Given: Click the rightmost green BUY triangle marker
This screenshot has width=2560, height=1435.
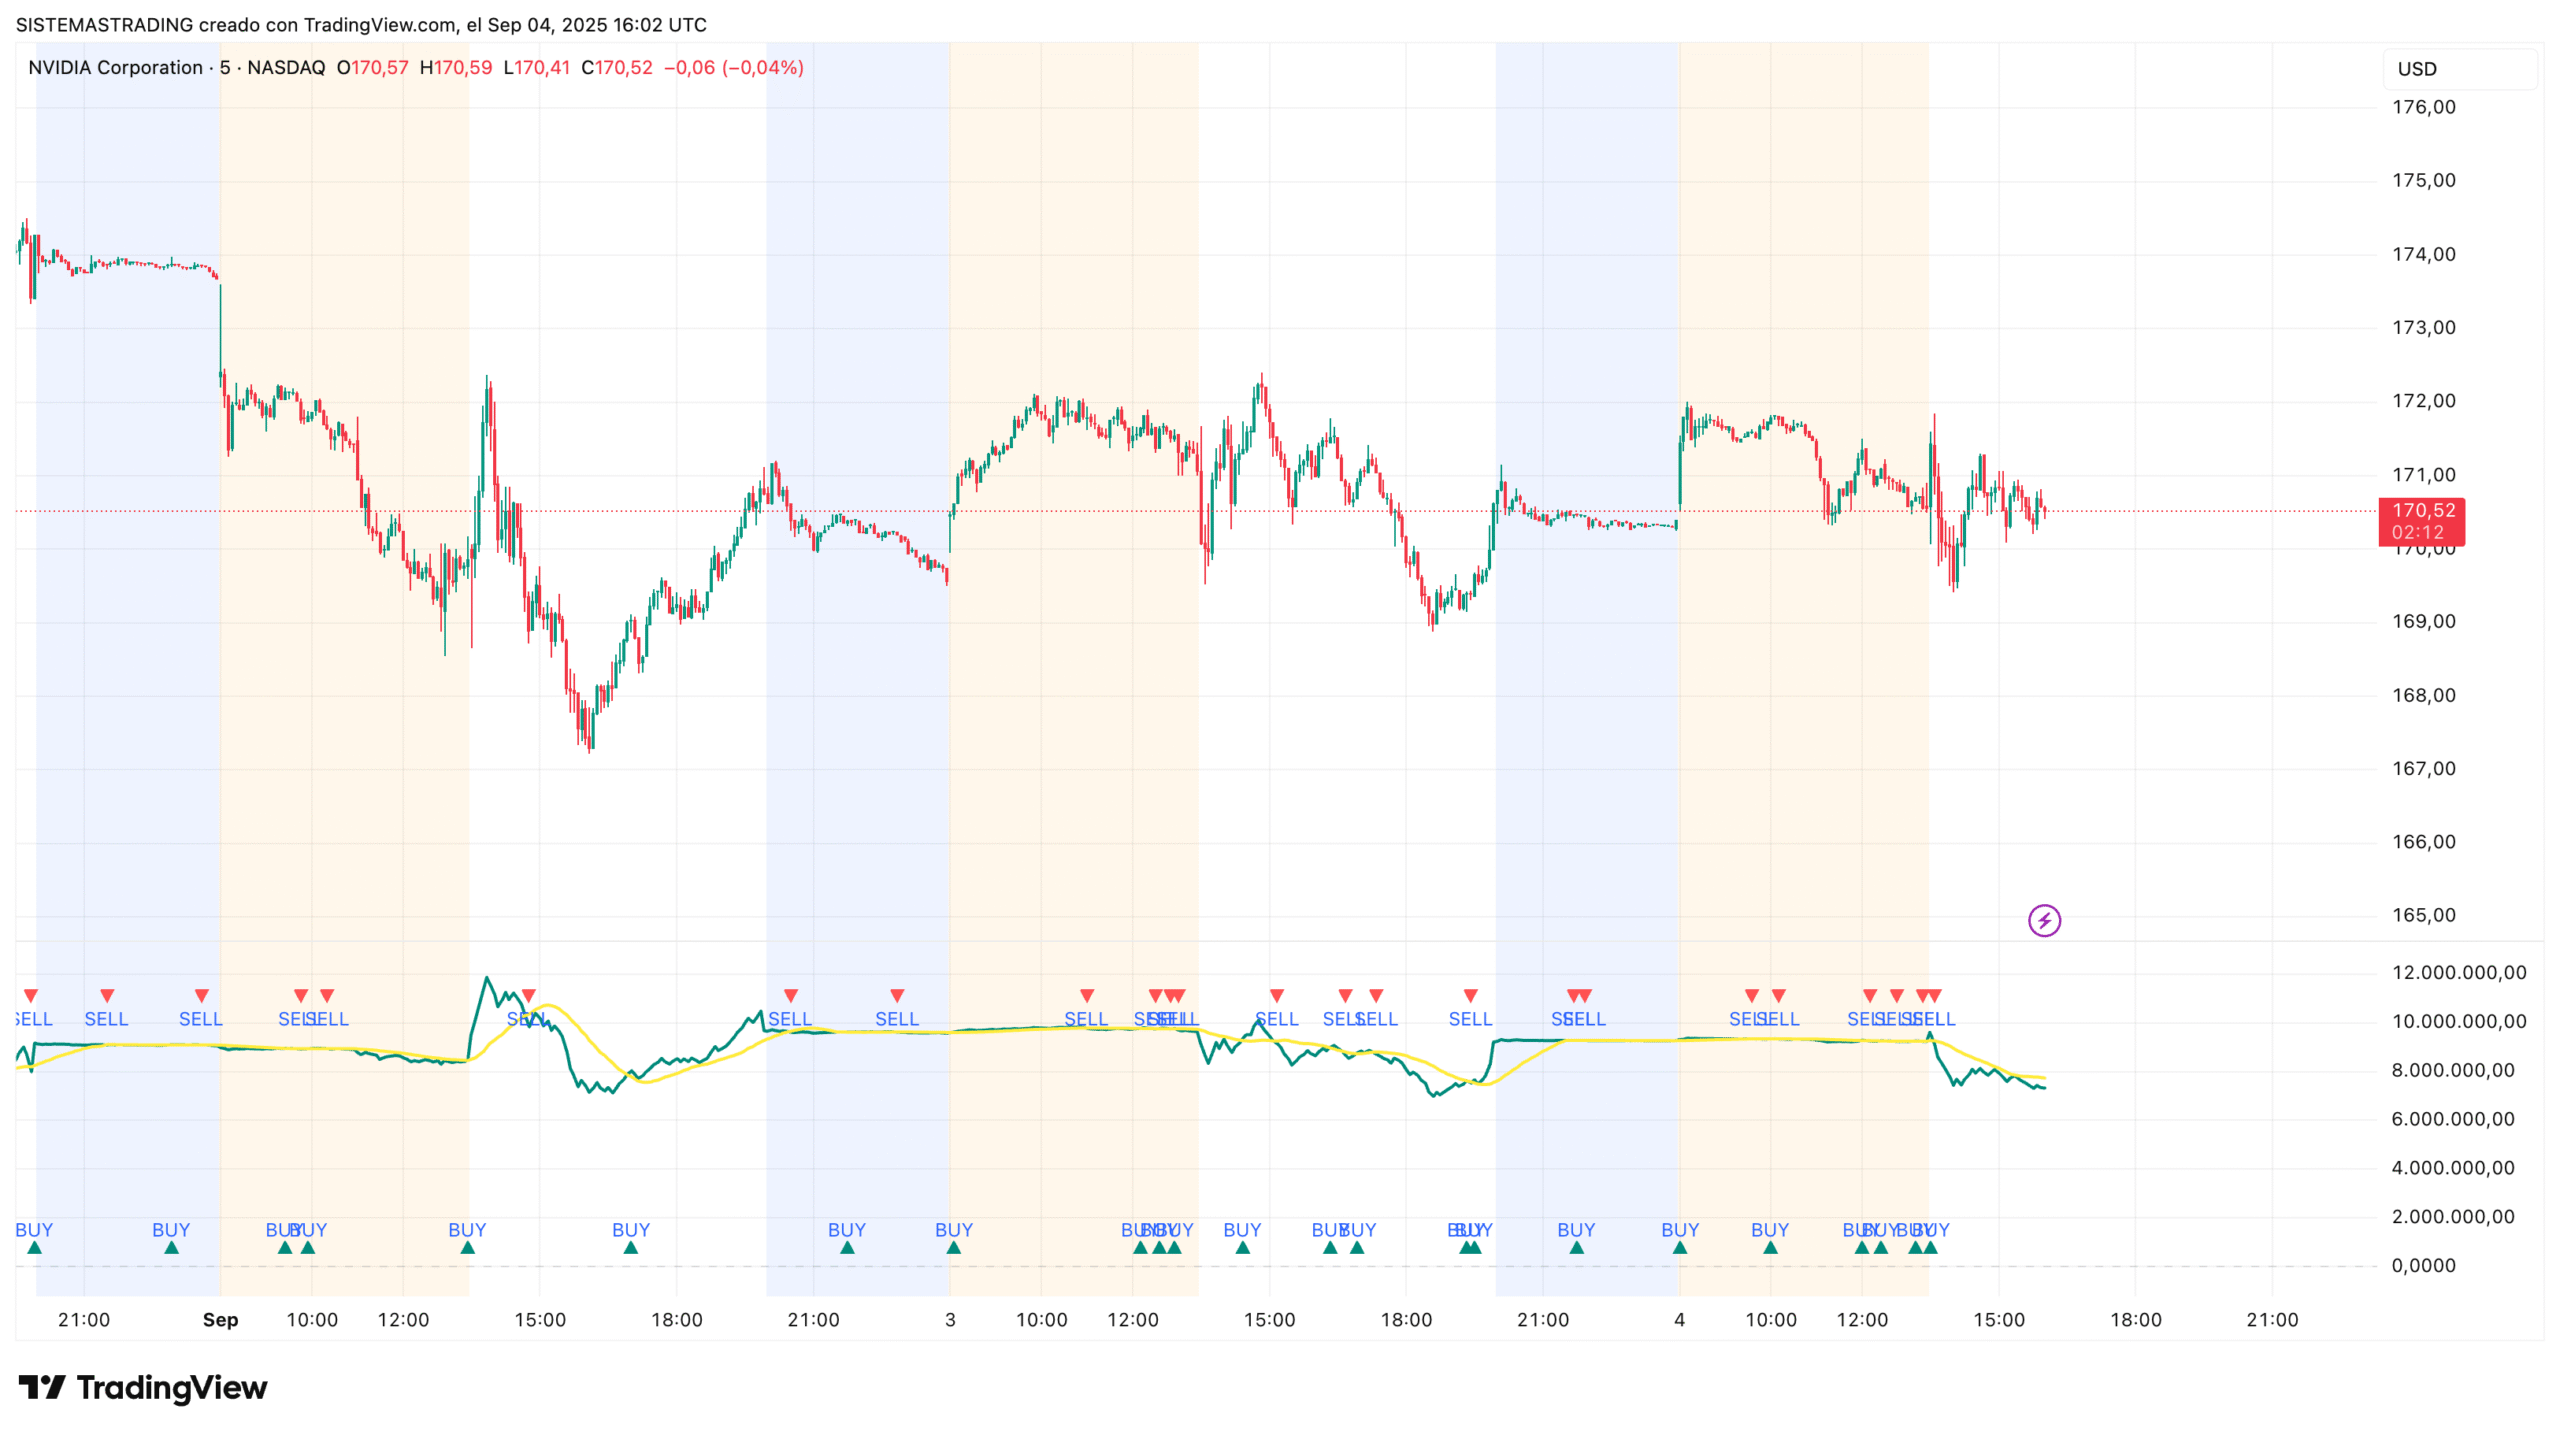Looking at the screenshot, I should tap(1930, 1248).
